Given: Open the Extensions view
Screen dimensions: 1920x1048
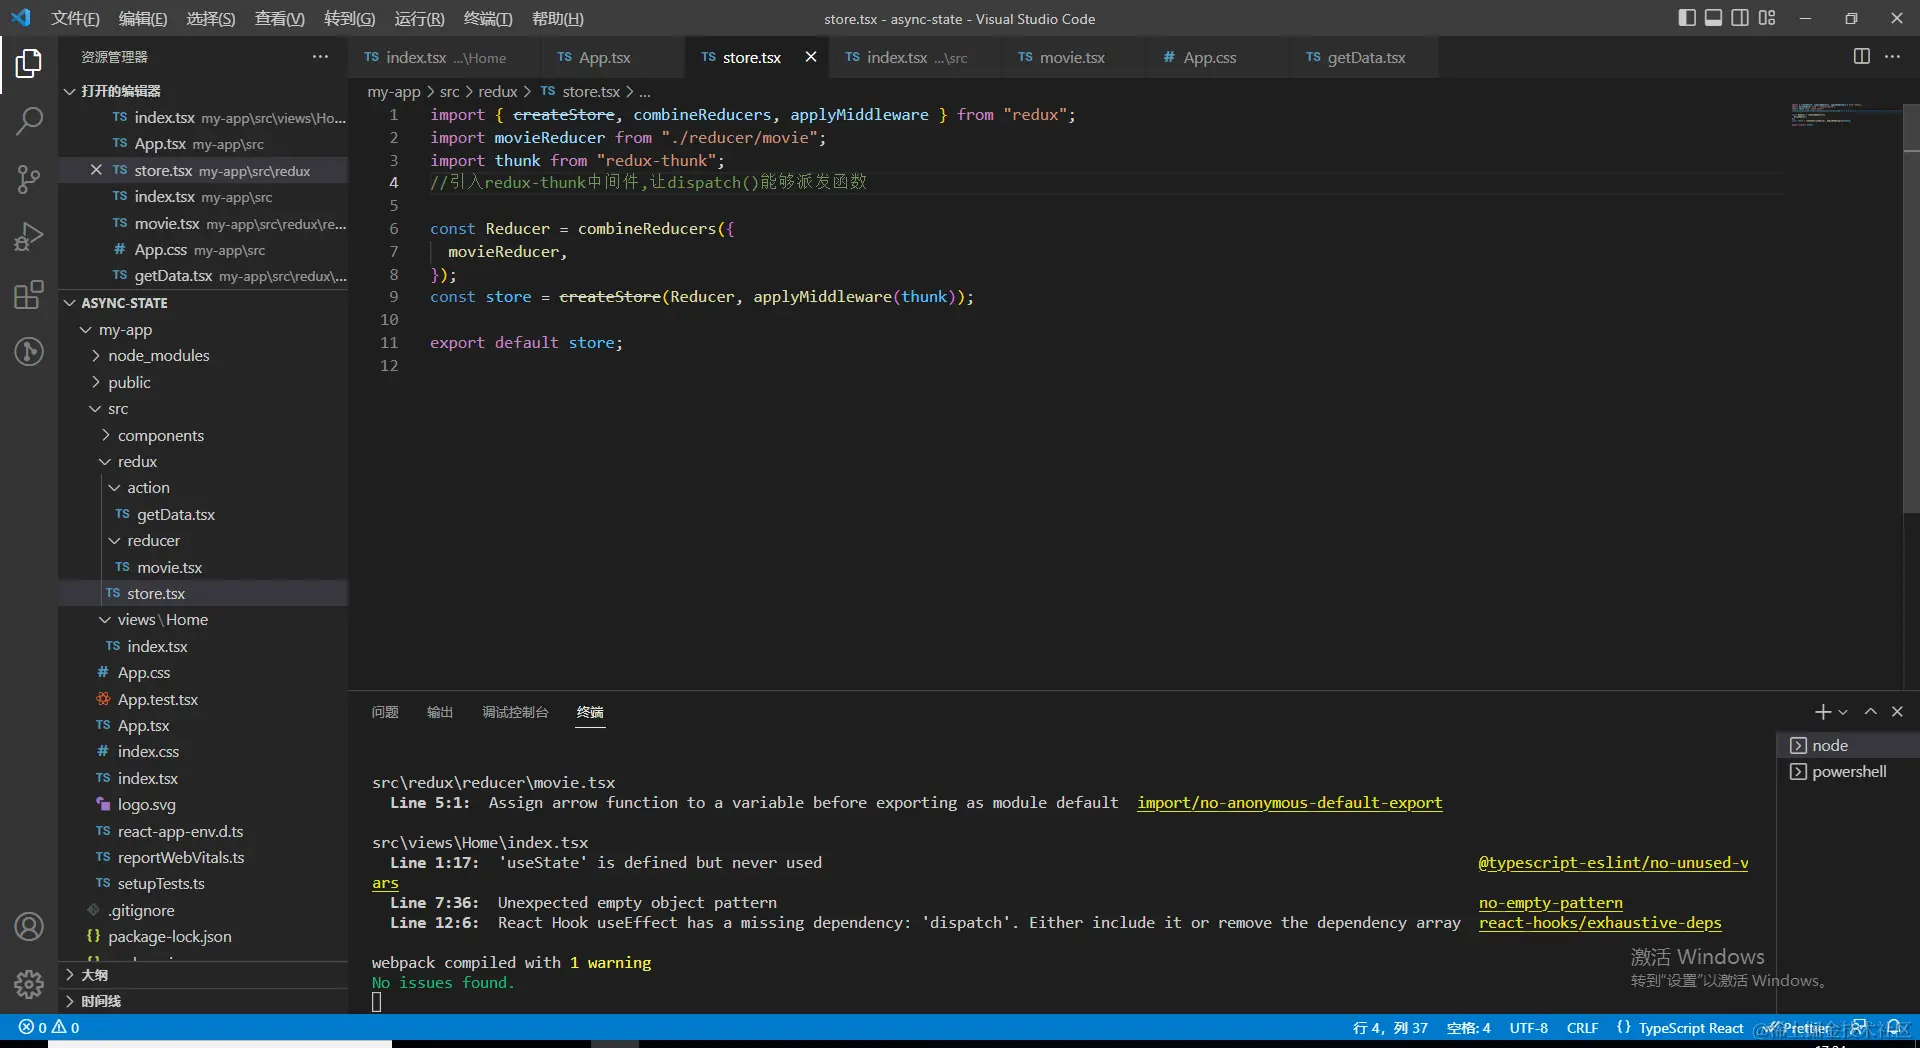Looking at the screenshot, I should pyautogui.click(x=29, y=295).
